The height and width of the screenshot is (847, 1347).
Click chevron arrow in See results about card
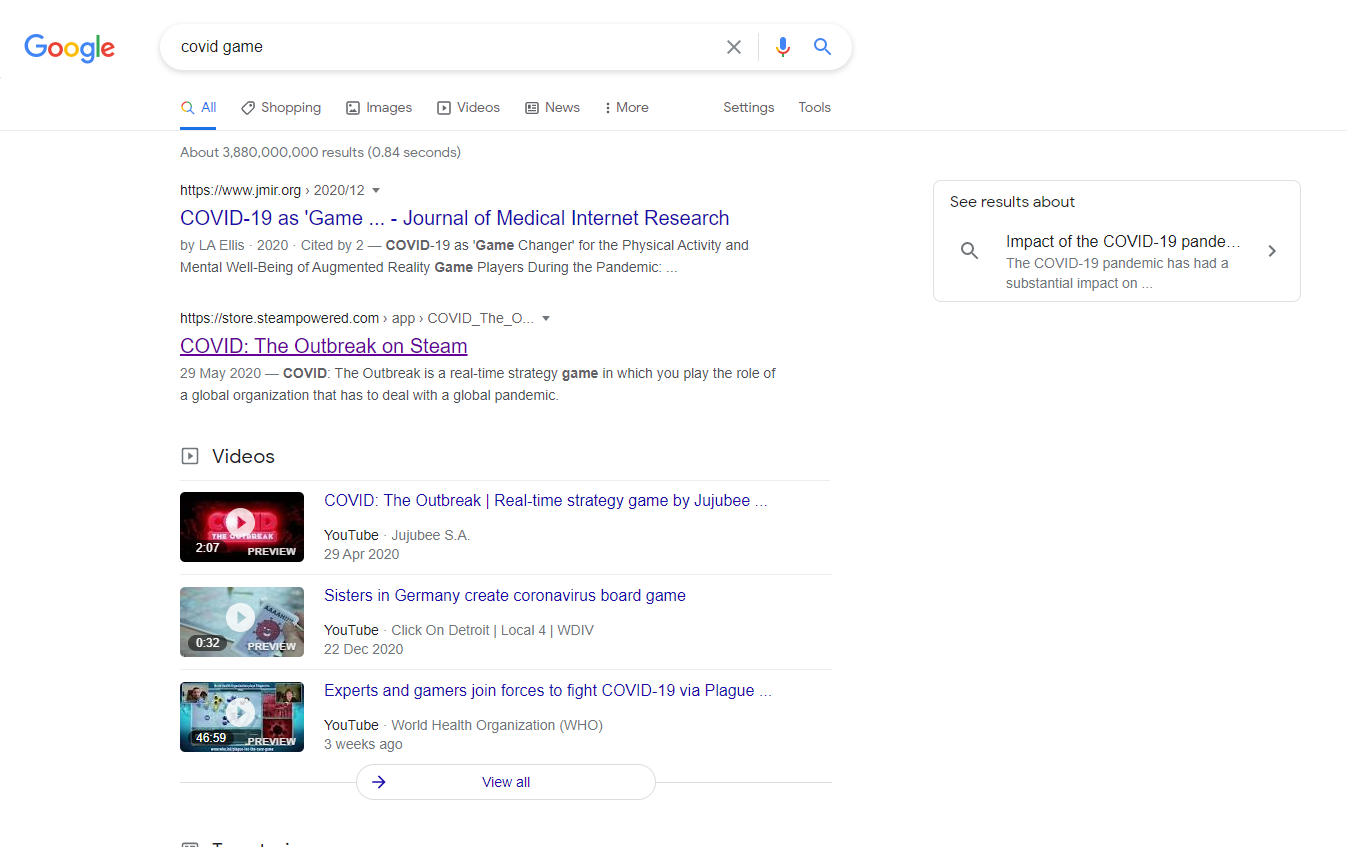[1272, 251]
